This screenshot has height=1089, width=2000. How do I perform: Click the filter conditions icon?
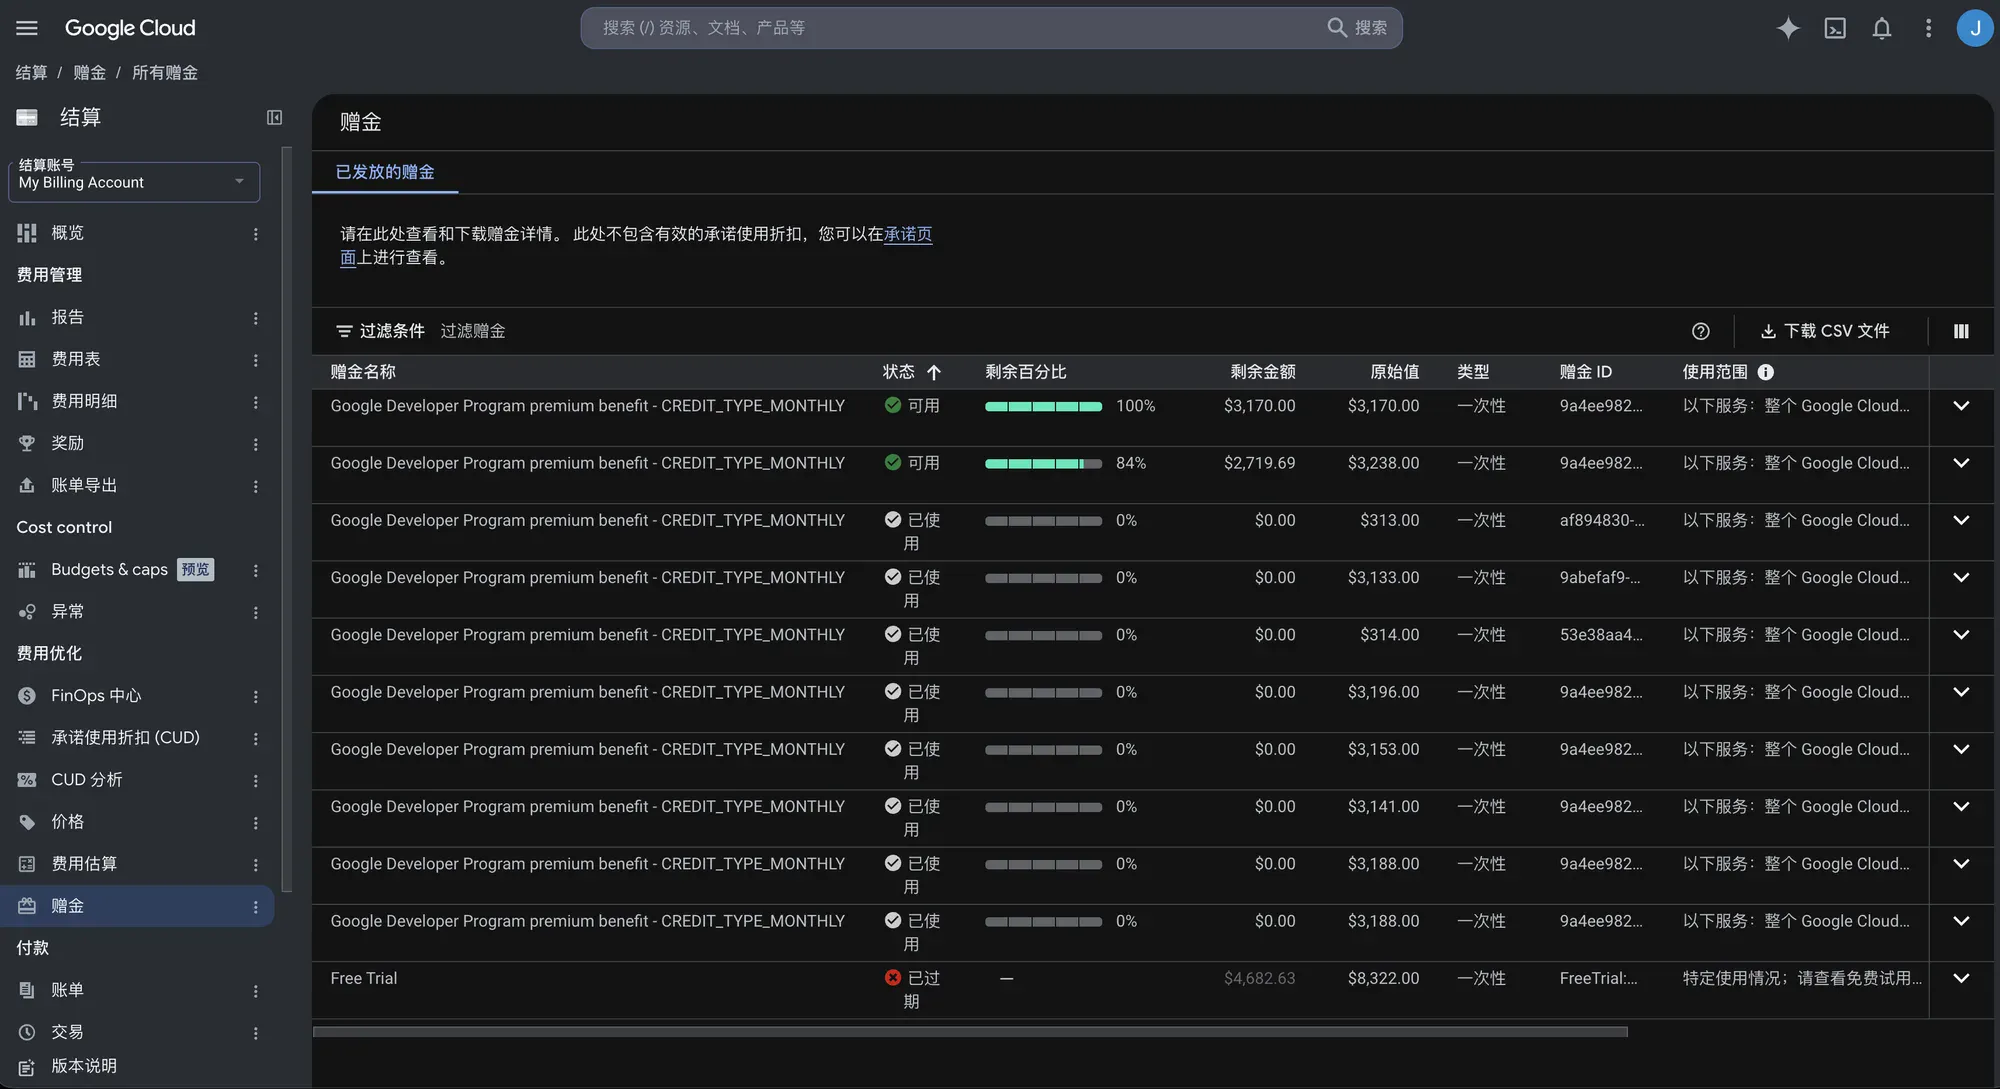point(344,331)
